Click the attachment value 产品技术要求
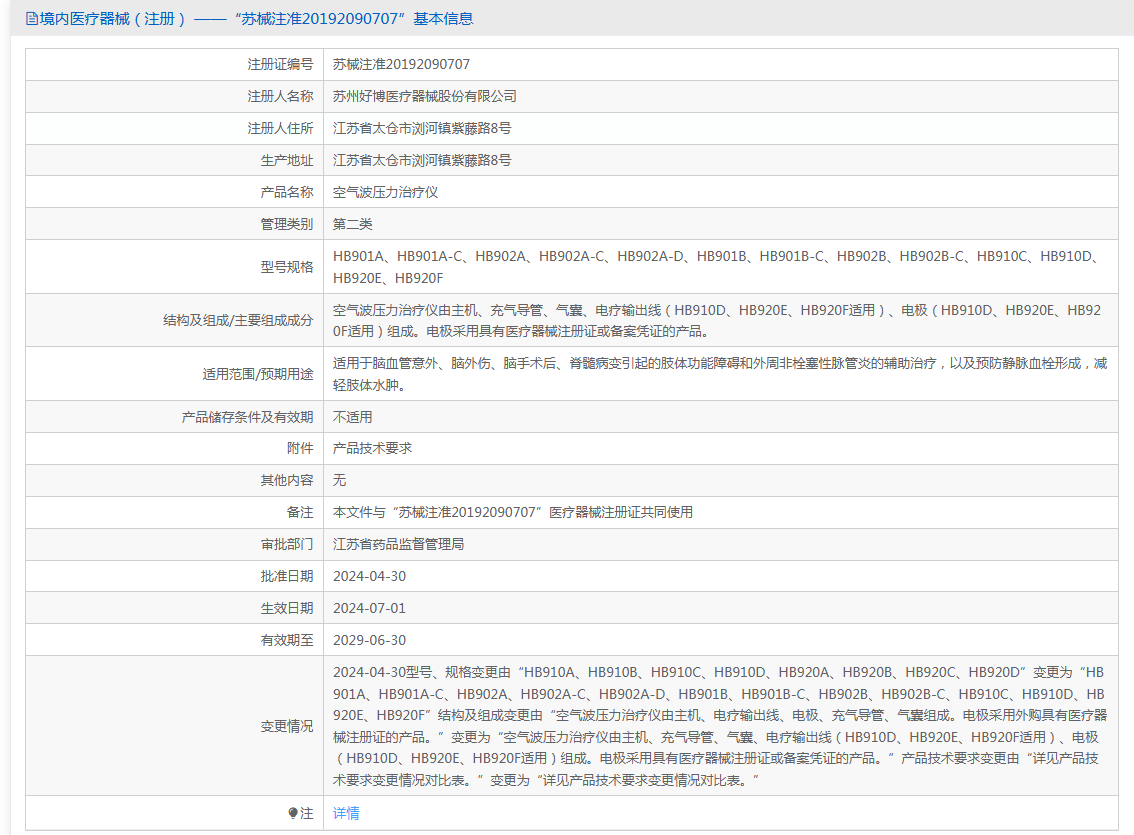Viewport: 1134px width, 835px height. point(372,448)
